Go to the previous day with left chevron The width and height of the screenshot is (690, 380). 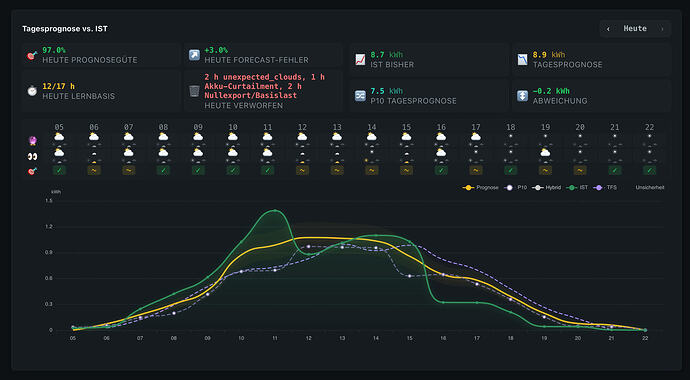point(608,29)
